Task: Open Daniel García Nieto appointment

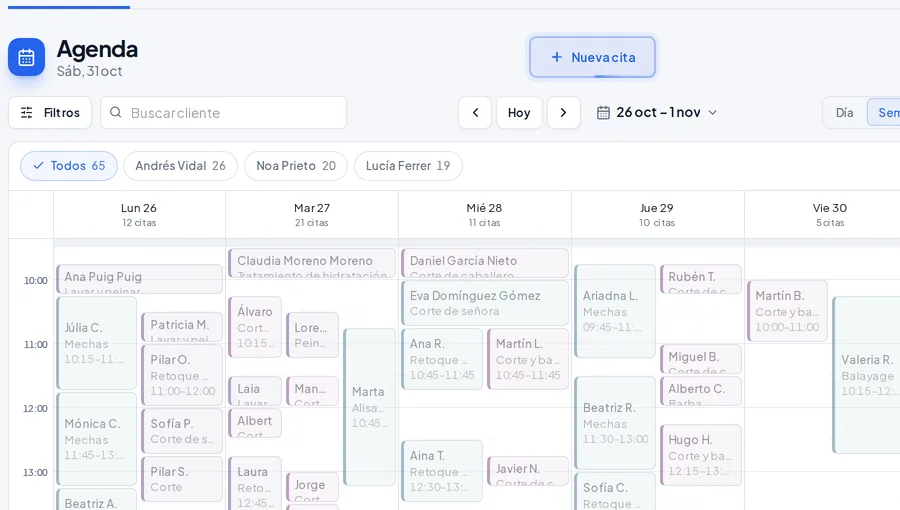Action: pos(485,263)
